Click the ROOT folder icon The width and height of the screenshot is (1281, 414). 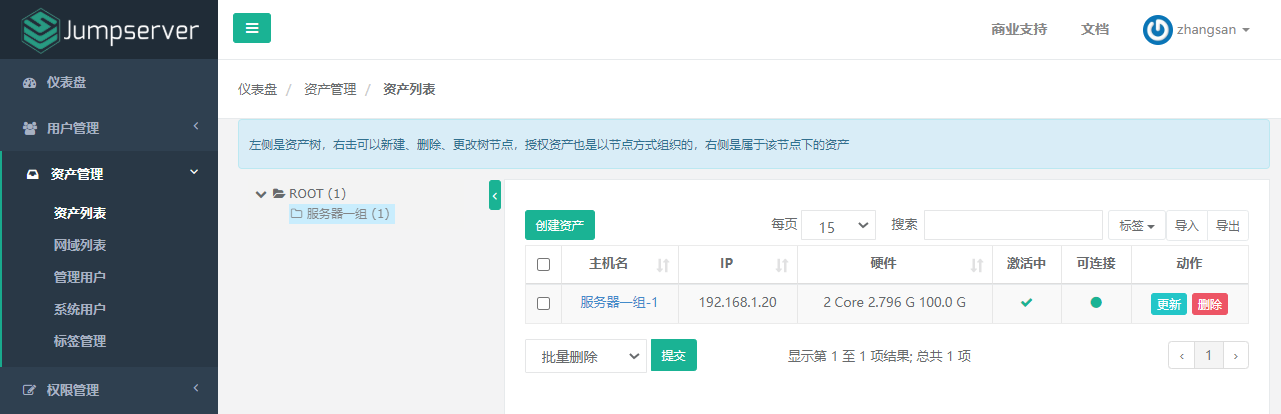pyautogui.click(x=279, y=194)
